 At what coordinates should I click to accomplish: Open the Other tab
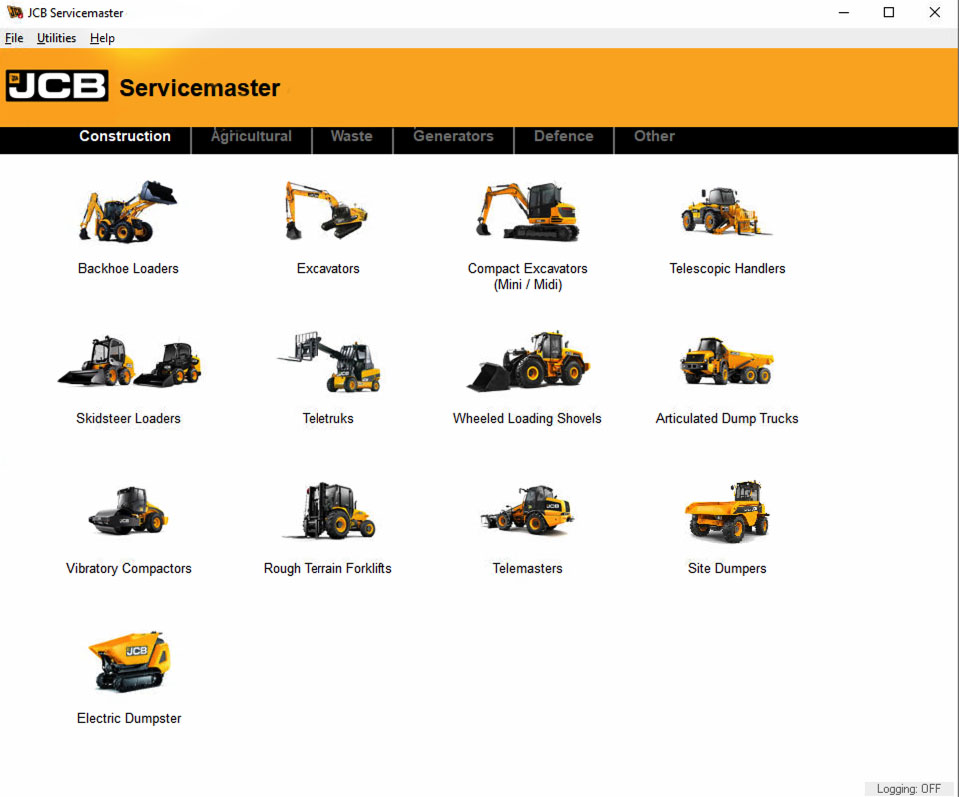pos(654,136)
